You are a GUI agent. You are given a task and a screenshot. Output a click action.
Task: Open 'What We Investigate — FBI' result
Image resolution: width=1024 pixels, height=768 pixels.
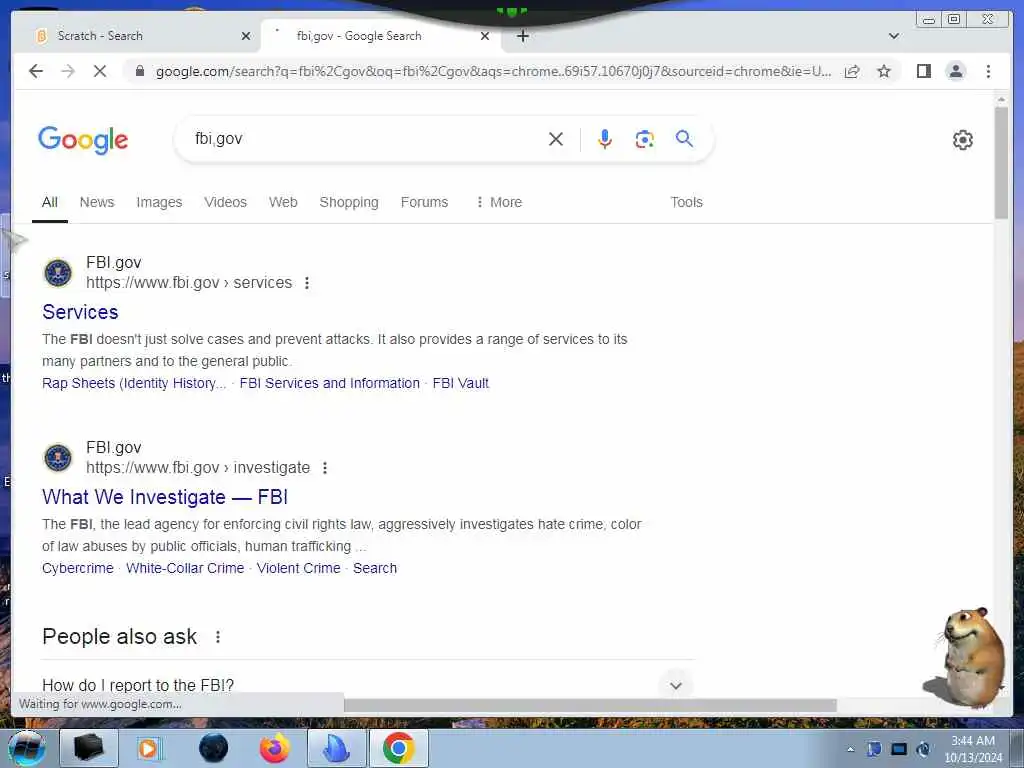point(165,497)
